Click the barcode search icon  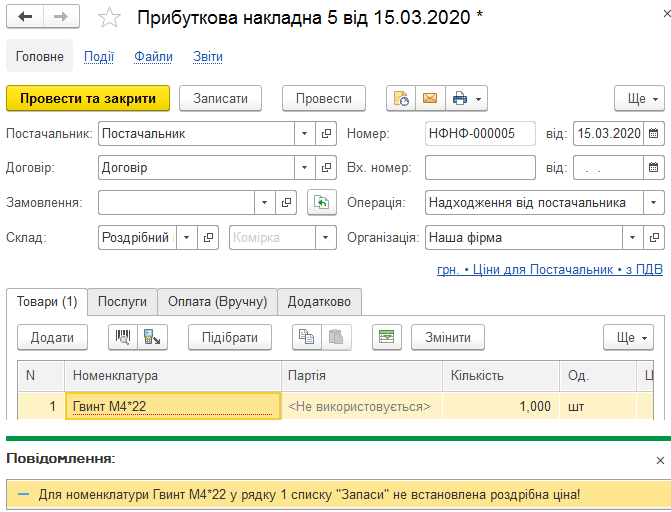pyautogui.click(x=123, y=337)
